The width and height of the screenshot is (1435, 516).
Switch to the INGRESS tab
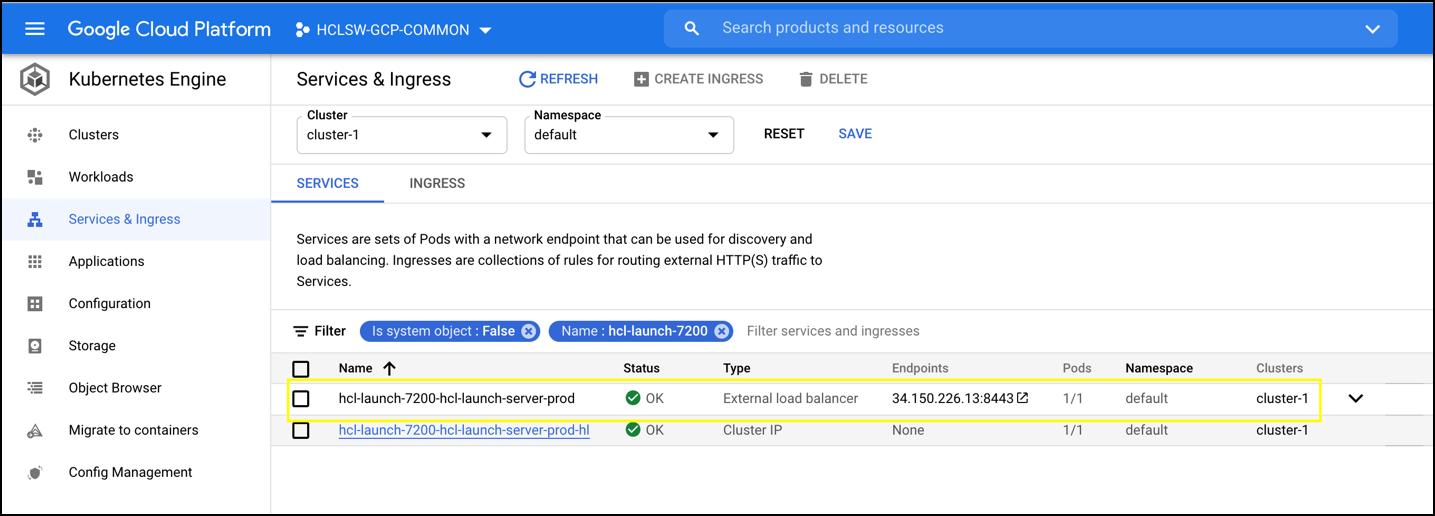click(437, 183)
